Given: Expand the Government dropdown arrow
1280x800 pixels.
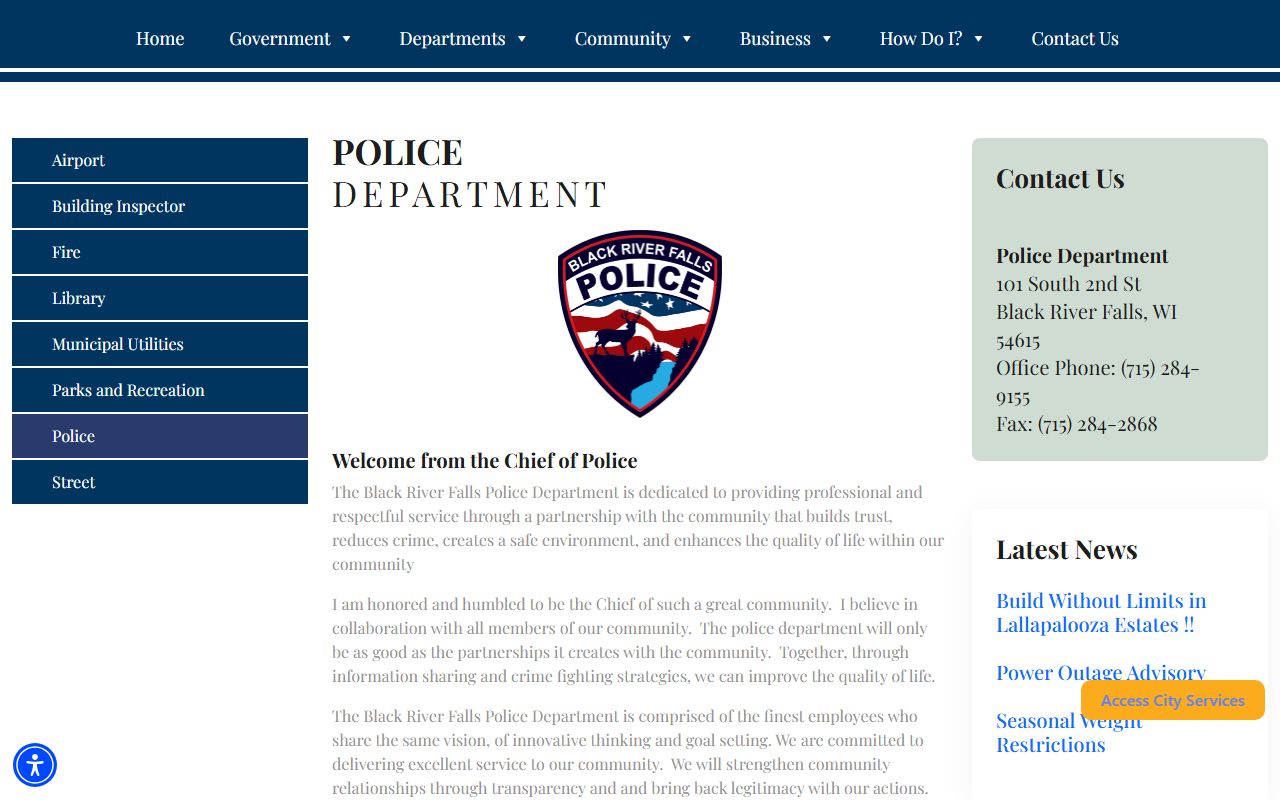Looking at the screenshot, I should (347, 39).
